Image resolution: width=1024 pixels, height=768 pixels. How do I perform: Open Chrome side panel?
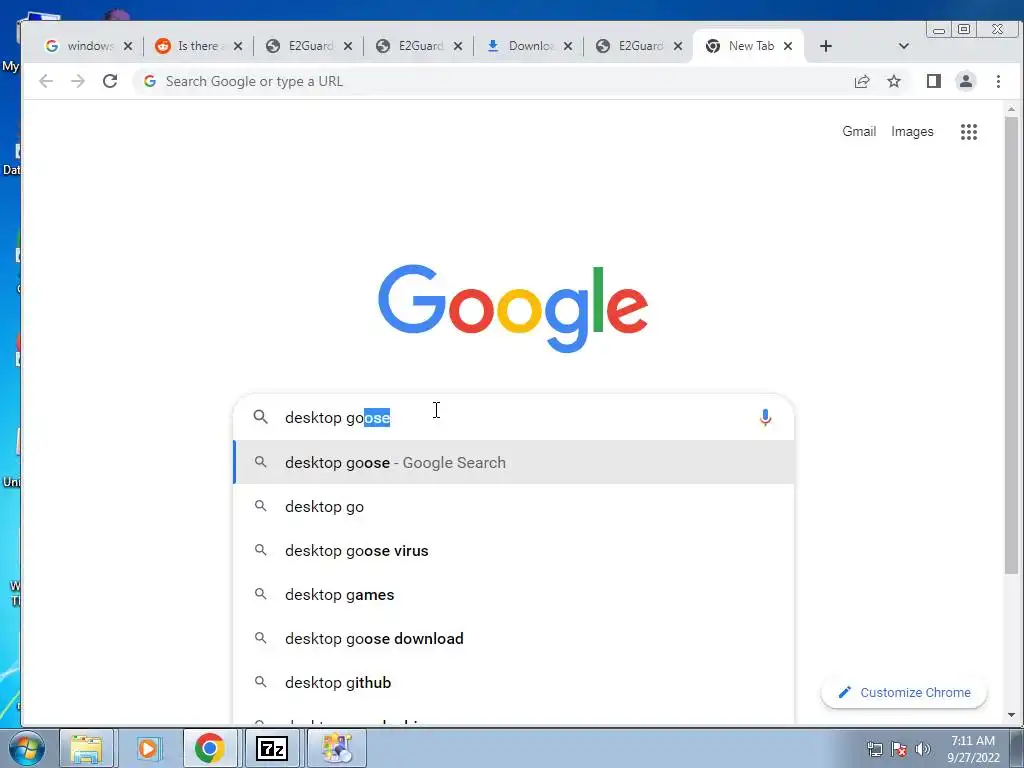pos(933,81)
